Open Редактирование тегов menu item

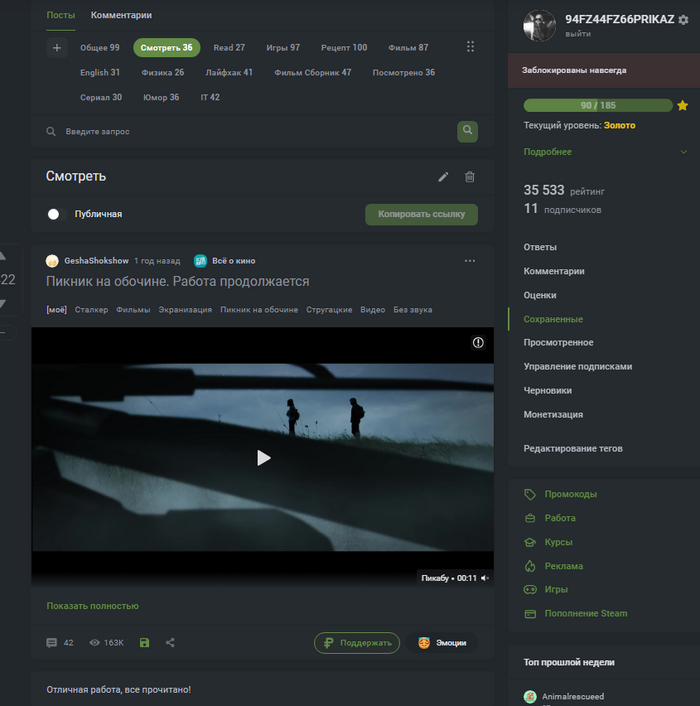click(573, 448)
